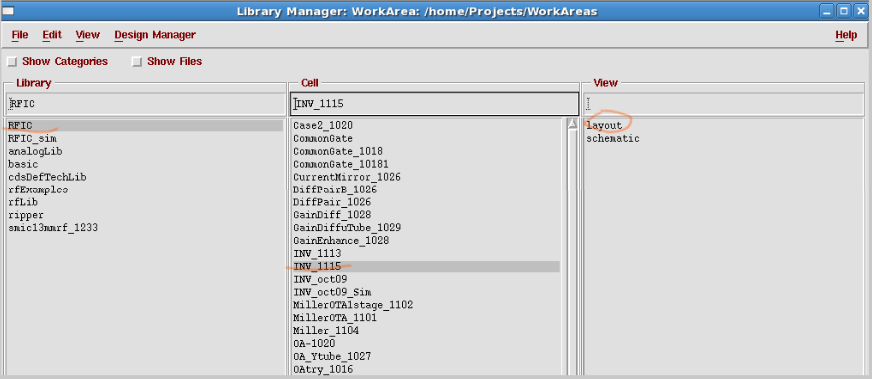Select the smic13mmrf_1233 library
Viewport: 872px width, 379px height.
tap(53, 228)
